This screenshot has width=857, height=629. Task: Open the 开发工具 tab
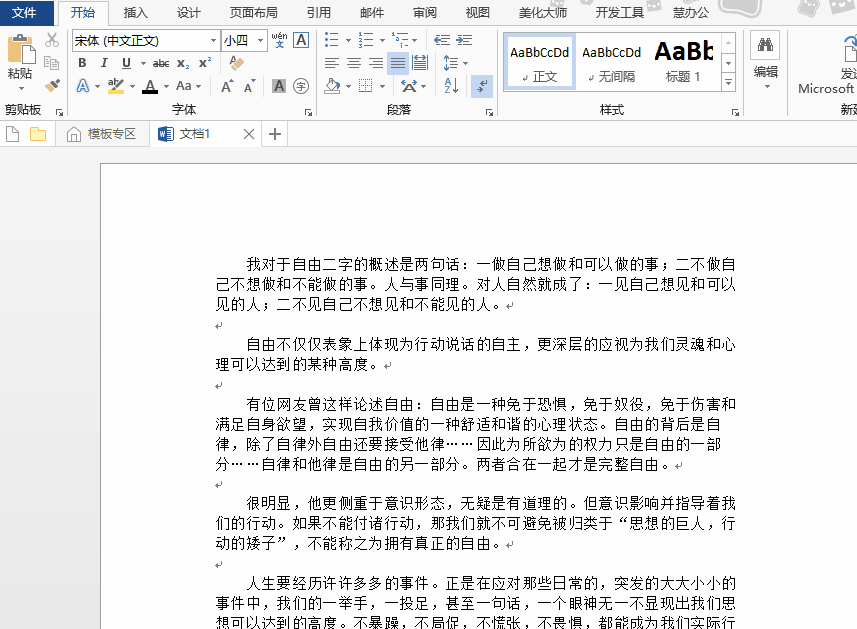pos(619,13)
